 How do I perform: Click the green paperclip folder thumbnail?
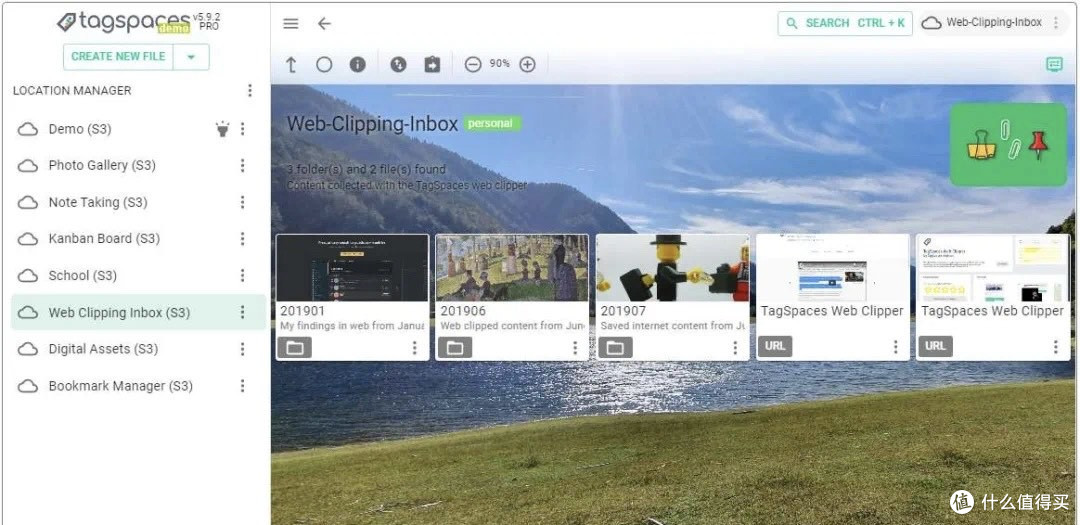pyautogui.click(x=1008, y=145)
